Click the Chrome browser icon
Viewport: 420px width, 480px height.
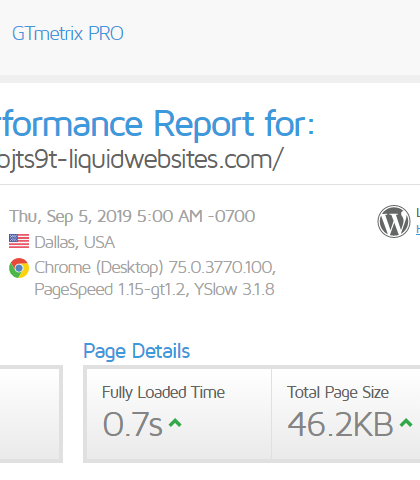(x=19, y=268)
